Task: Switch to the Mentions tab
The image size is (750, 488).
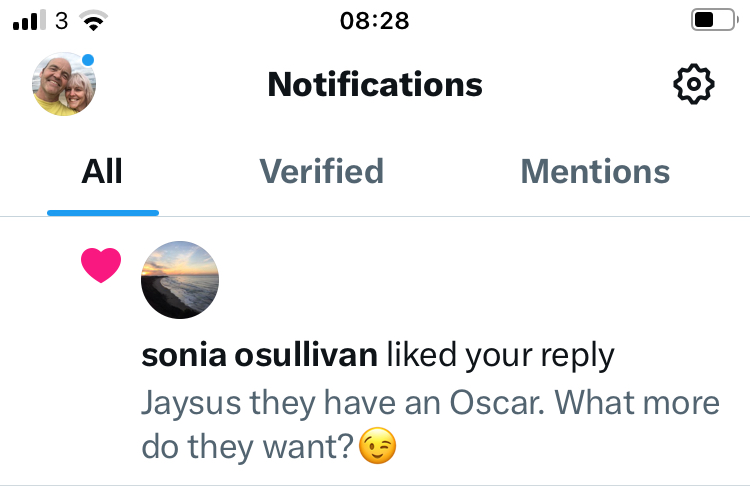Action: pyautogui.click(x=595, y=172)
